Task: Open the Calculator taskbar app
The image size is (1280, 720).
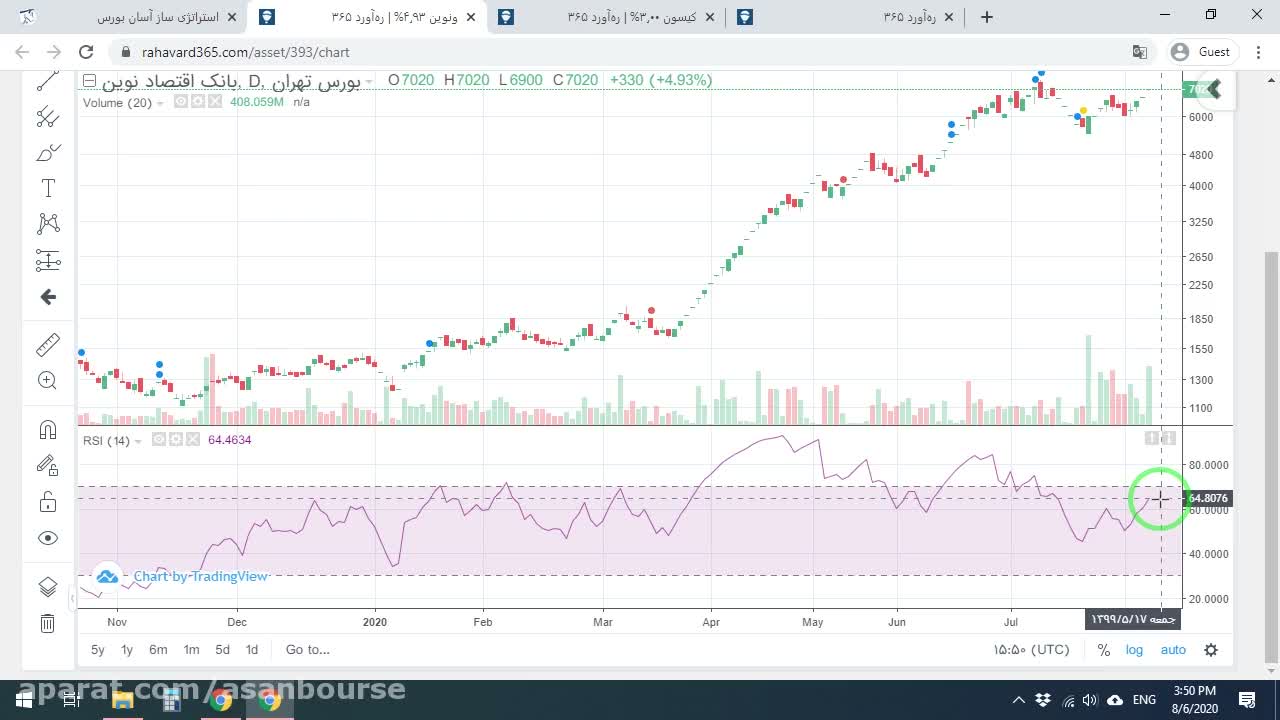Action: click(x=171, y=700)
